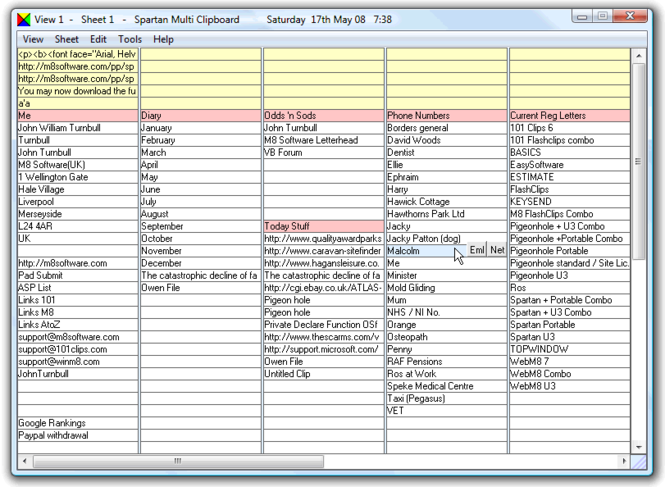Screen dimensions: 665x487
Task: Click the 'support@101clips.com' clip
Action: (x=78, y=349)
